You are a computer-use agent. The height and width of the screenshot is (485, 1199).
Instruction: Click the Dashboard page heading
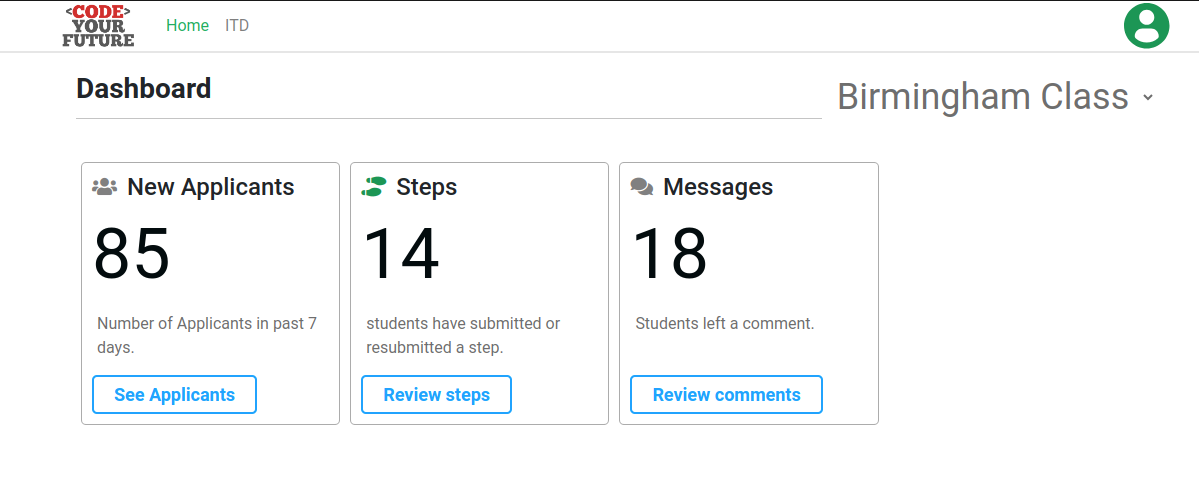tap(144, 89)
